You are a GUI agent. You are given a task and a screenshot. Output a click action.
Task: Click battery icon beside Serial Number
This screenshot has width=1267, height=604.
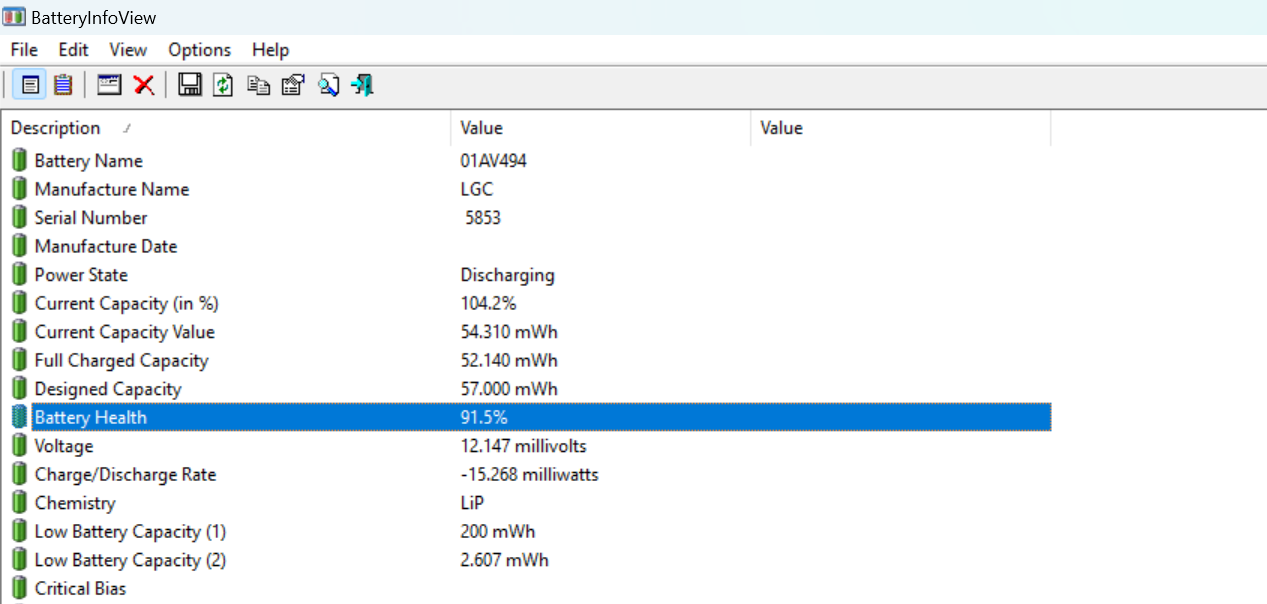(19, 217)
